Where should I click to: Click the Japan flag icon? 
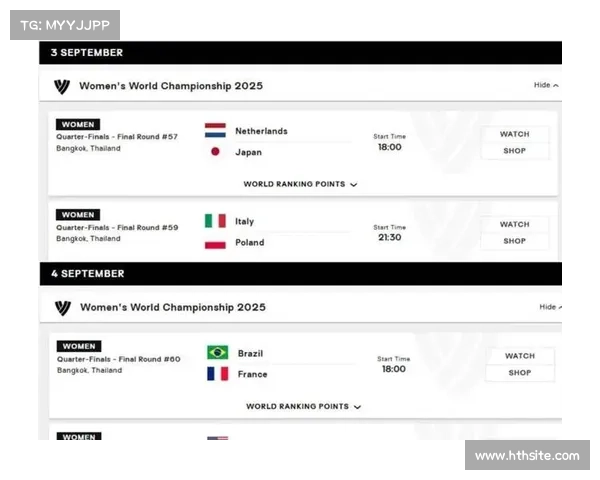215,152
